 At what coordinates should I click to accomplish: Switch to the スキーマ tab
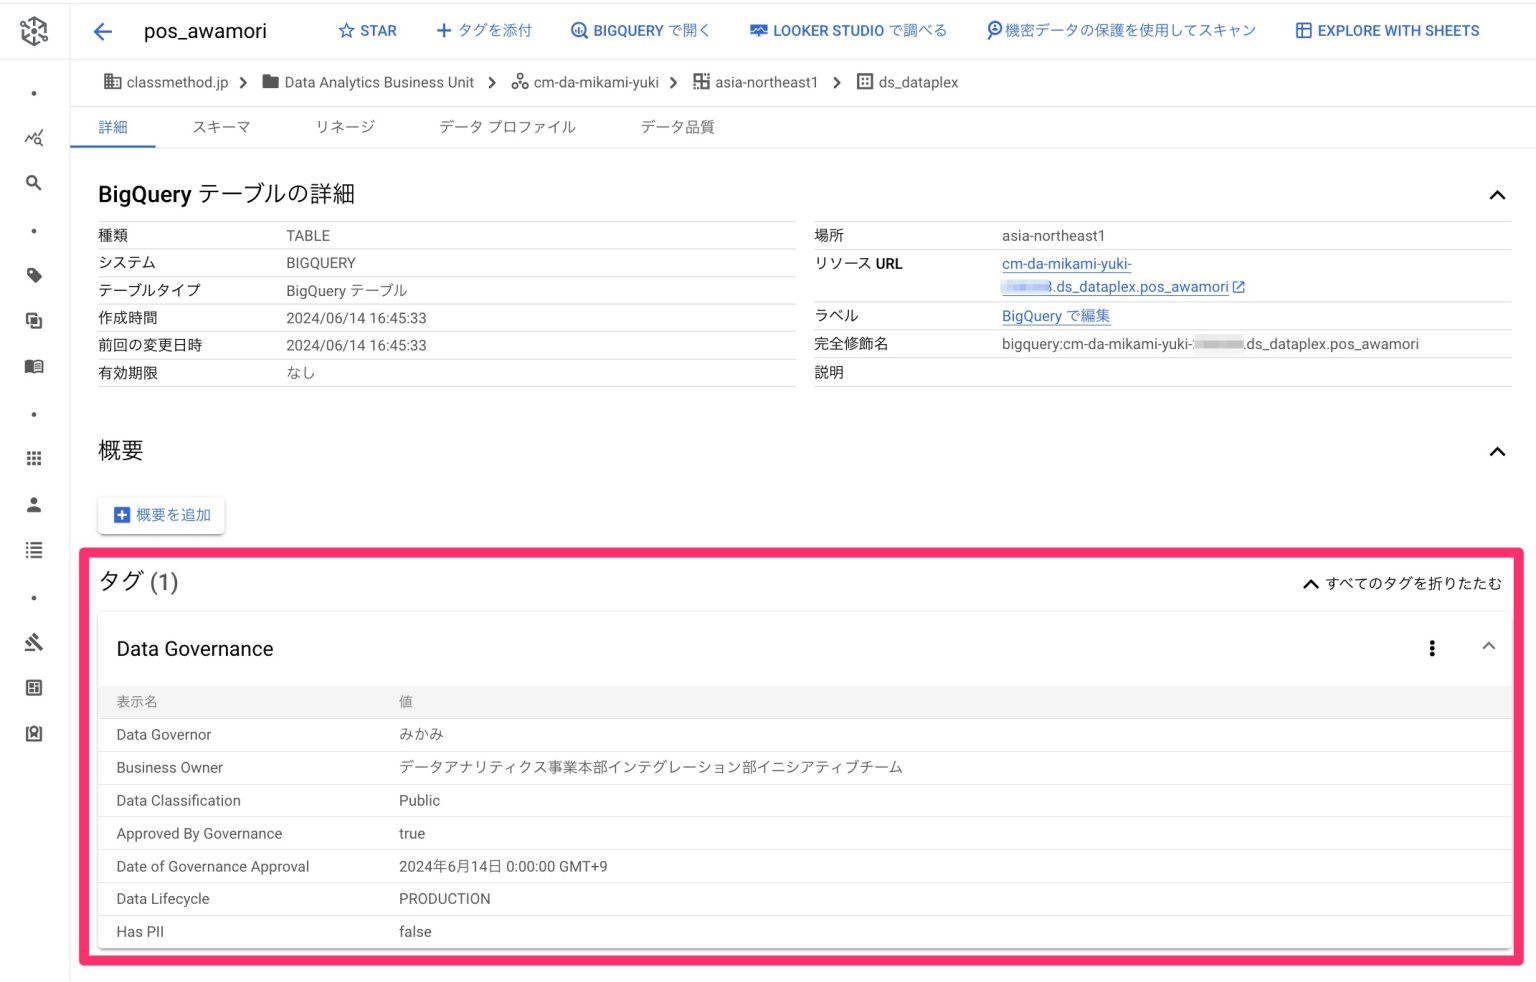[220, 127]
